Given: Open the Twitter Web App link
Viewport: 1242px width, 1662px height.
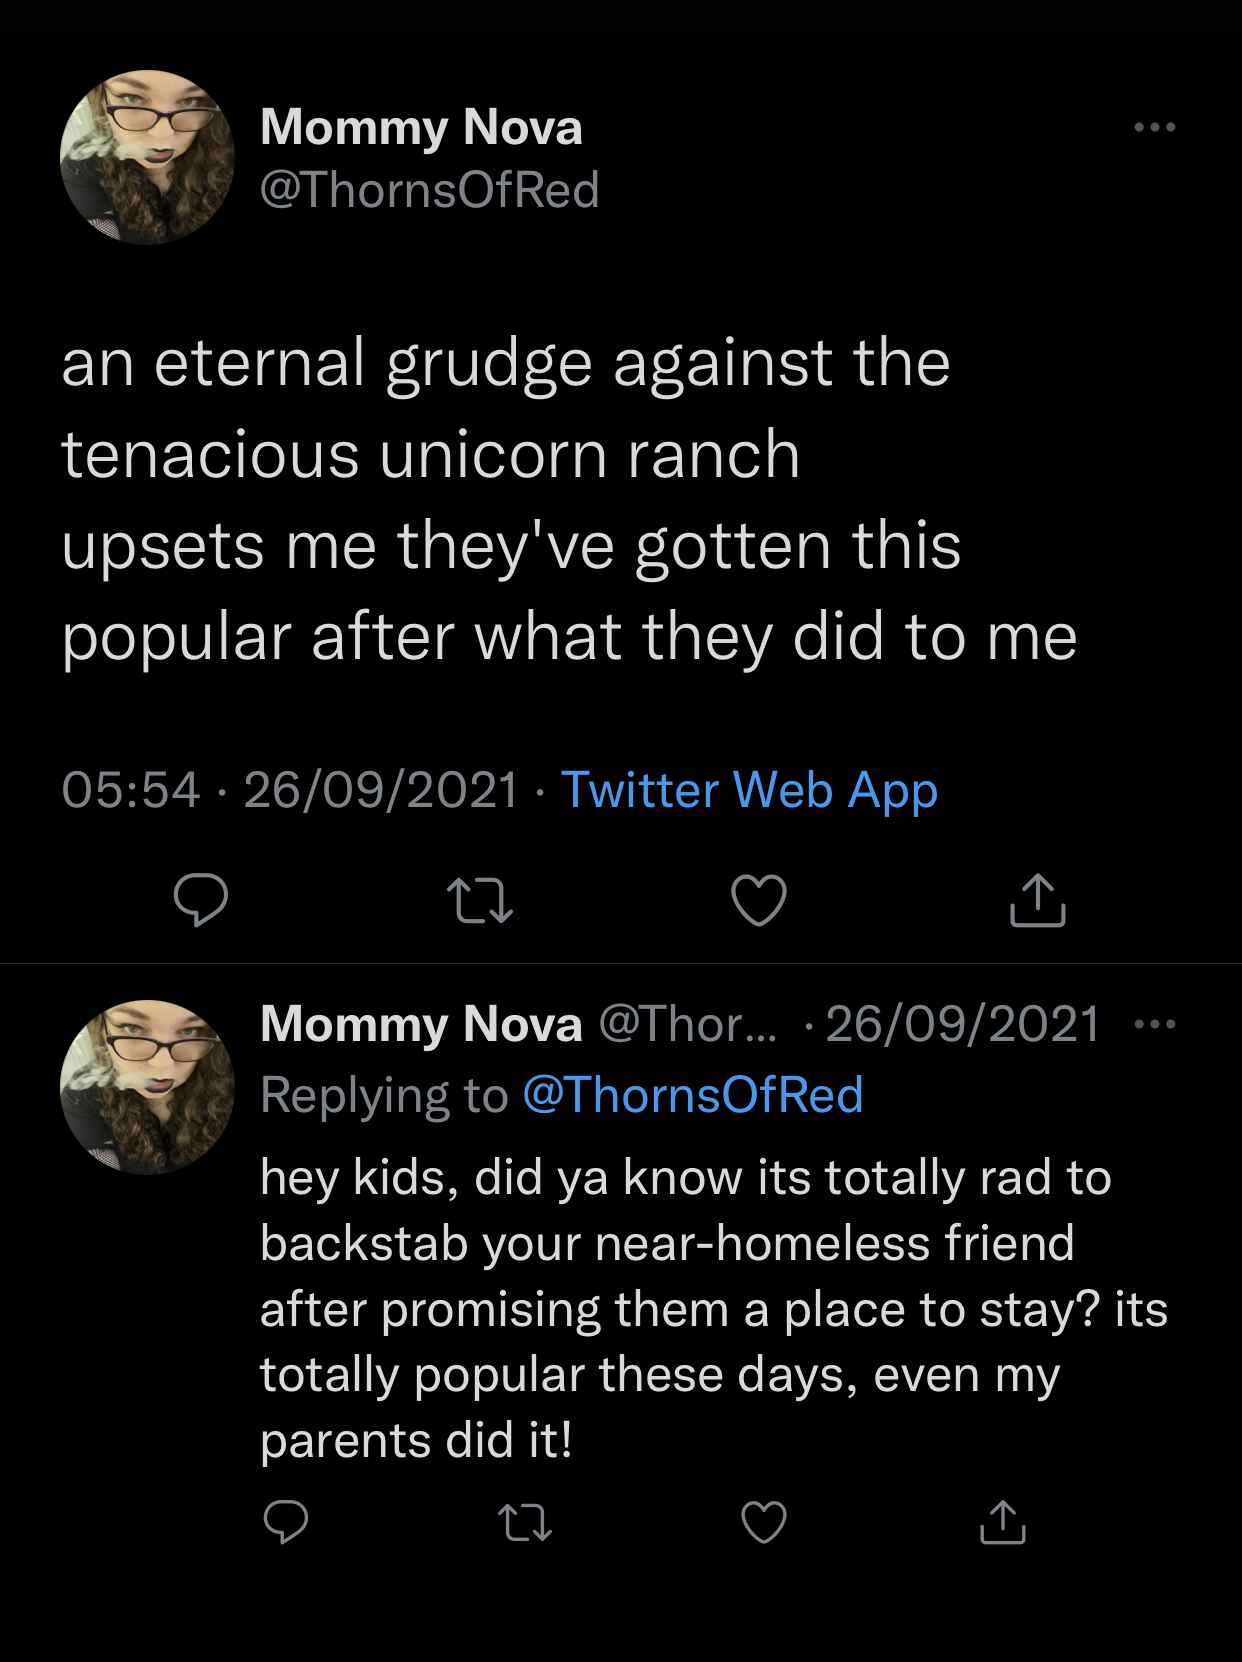Looking at the screenshot, I should pyautogui.click(x=750, y=791).
